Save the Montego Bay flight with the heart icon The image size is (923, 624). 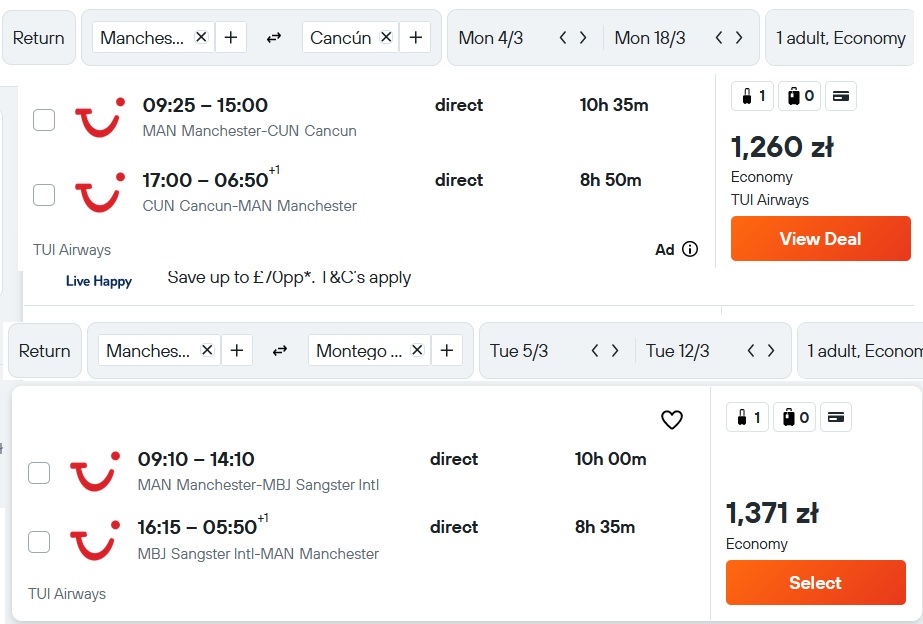point(672,420)
